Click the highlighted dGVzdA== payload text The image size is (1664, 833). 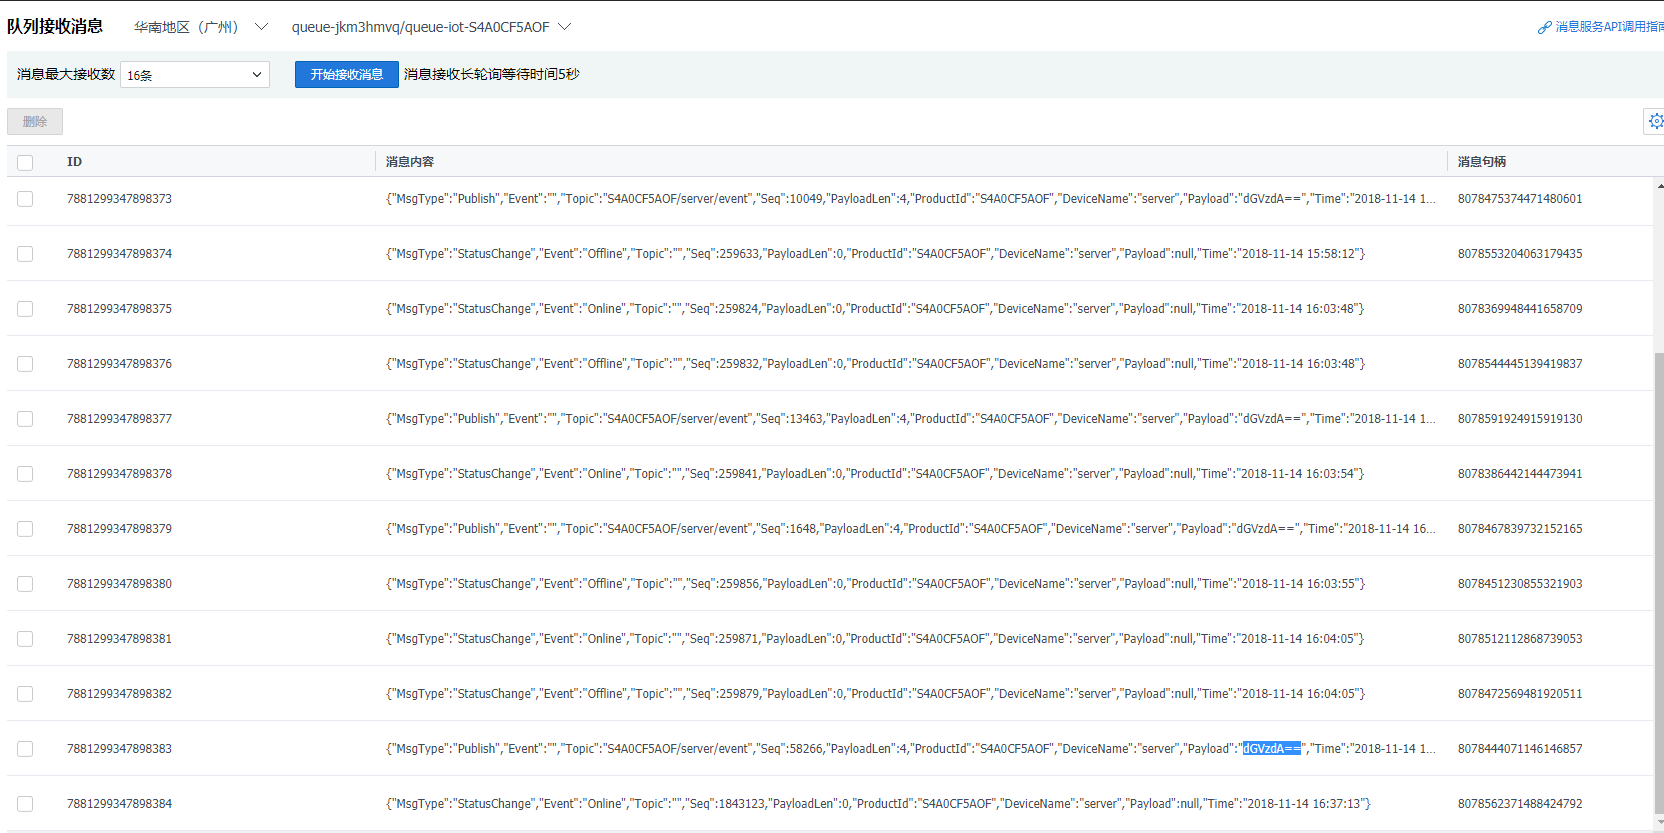click(x=1271, y=749)
